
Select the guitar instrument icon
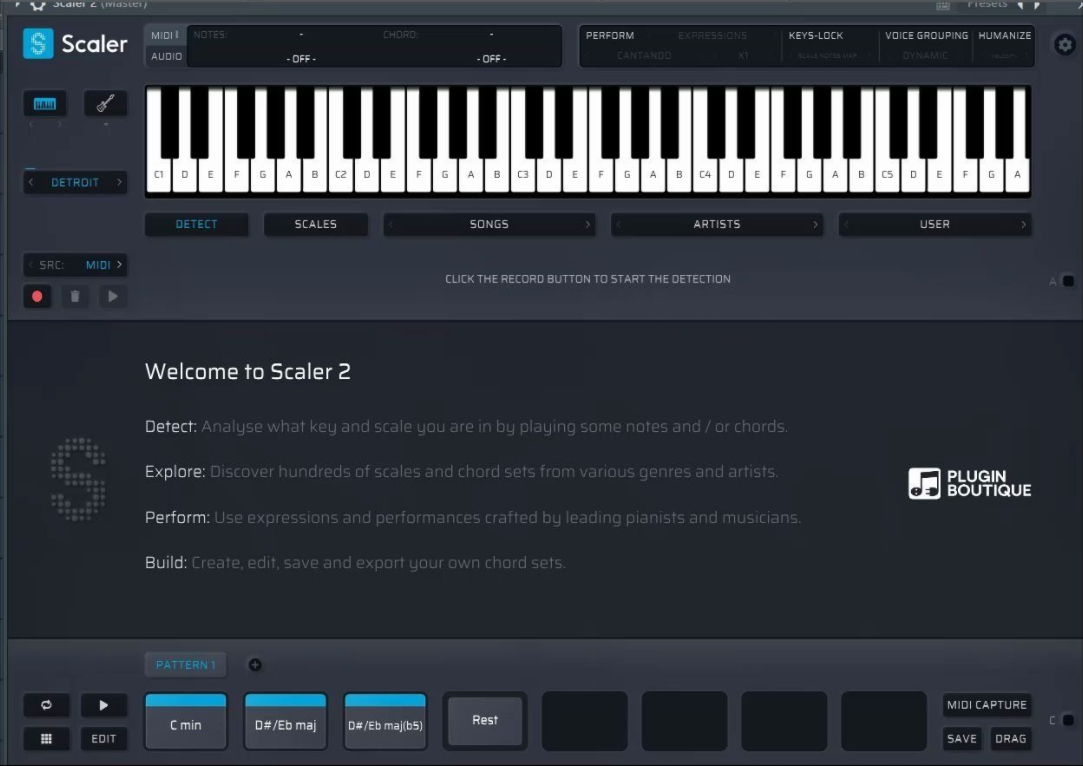105,103
